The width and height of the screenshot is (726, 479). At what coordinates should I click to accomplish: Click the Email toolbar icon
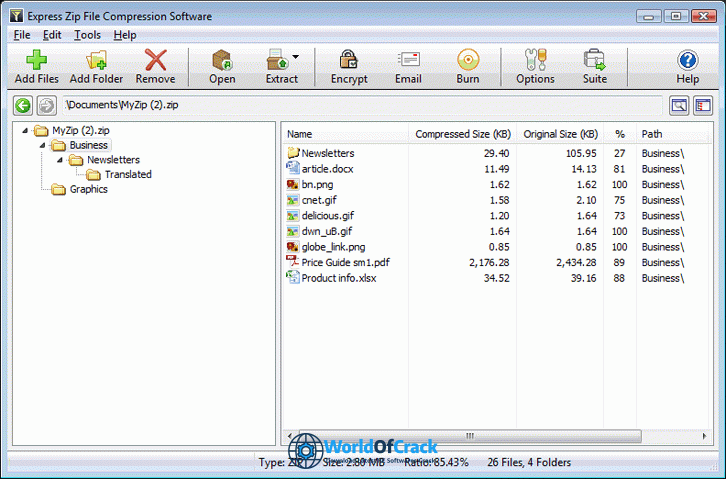[408, 60]
